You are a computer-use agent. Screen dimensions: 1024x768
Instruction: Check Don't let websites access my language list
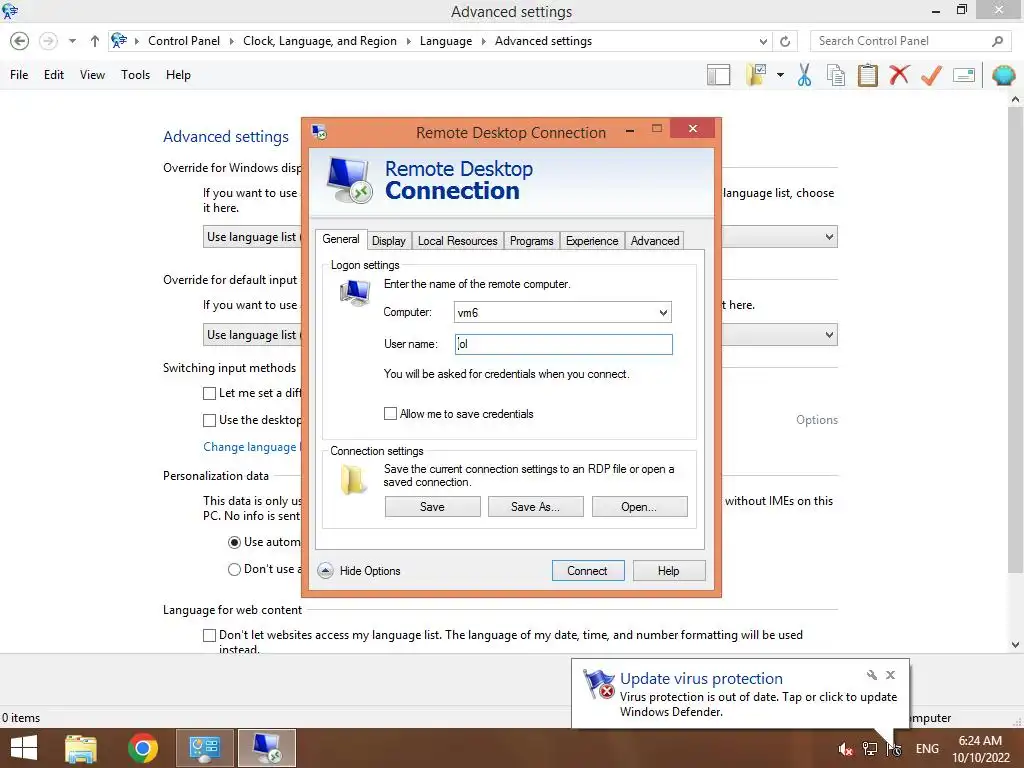click(x=209, y=635)
